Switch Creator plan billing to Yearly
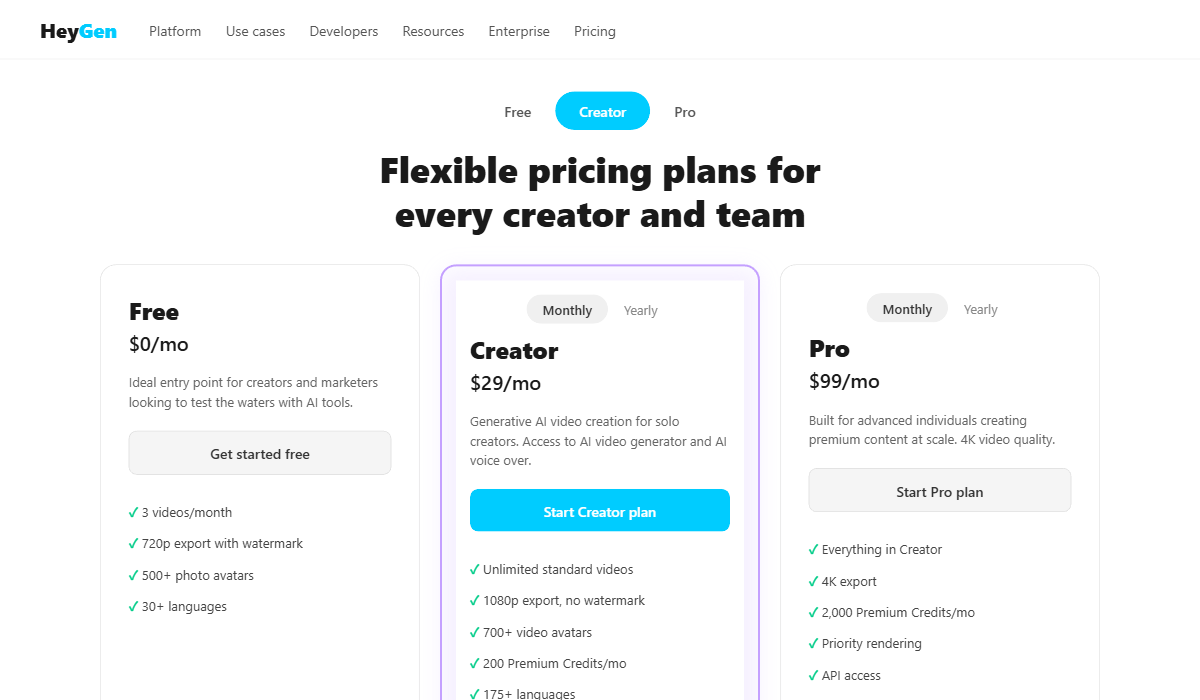1200x700 pixels. [640, 310]
